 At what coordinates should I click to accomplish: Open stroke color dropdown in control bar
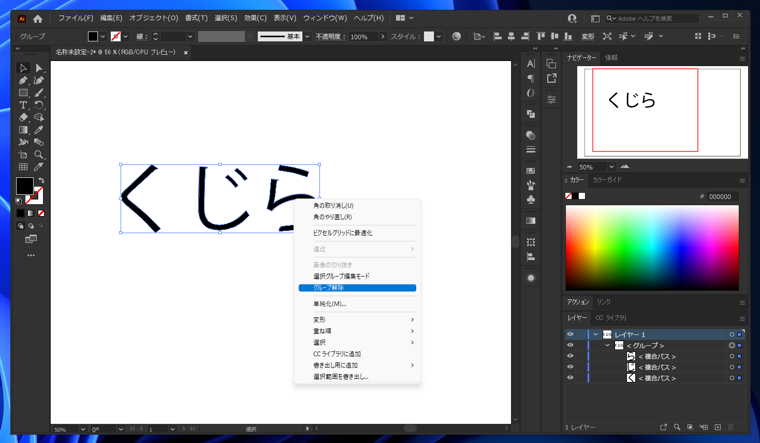point(126,36)
